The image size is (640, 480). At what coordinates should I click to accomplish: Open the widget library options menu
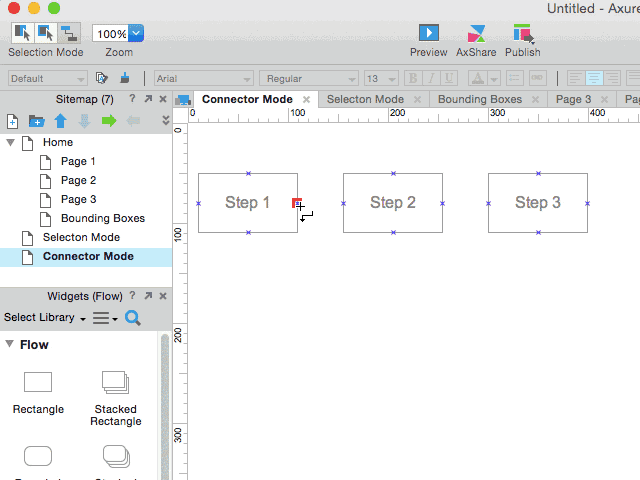point(105,318)
